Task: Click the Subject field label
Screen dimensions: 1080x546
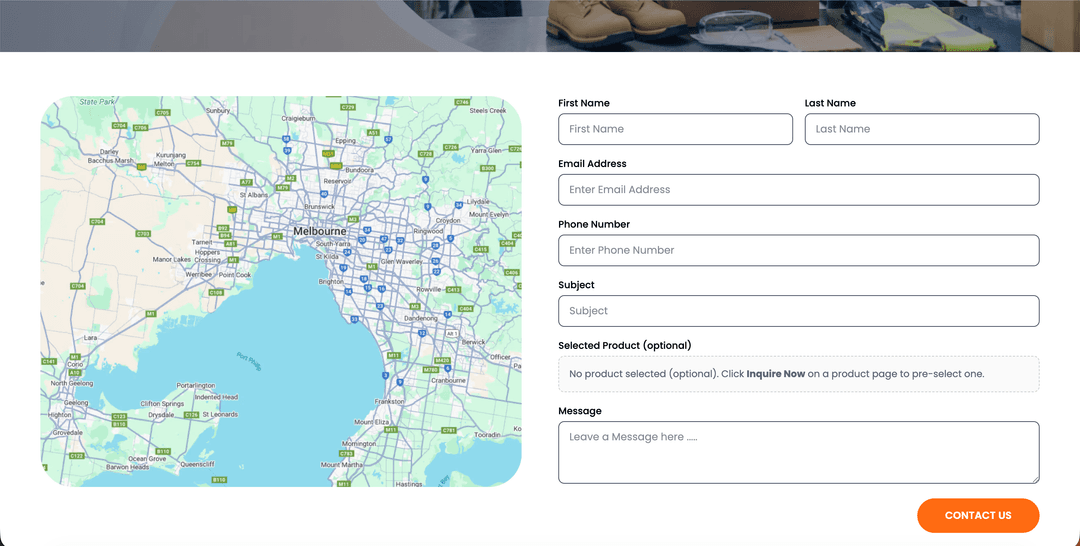Action: coord(576,285)
